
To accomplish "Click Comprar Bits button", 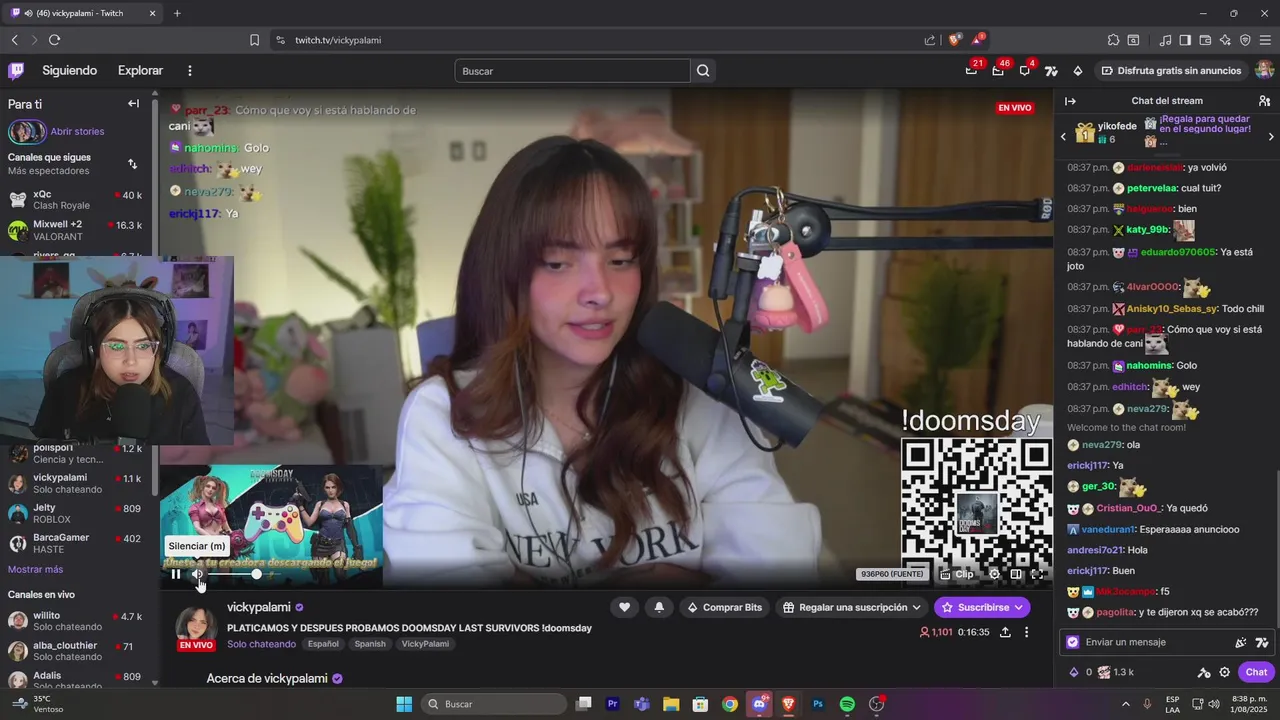I will 724,607.
